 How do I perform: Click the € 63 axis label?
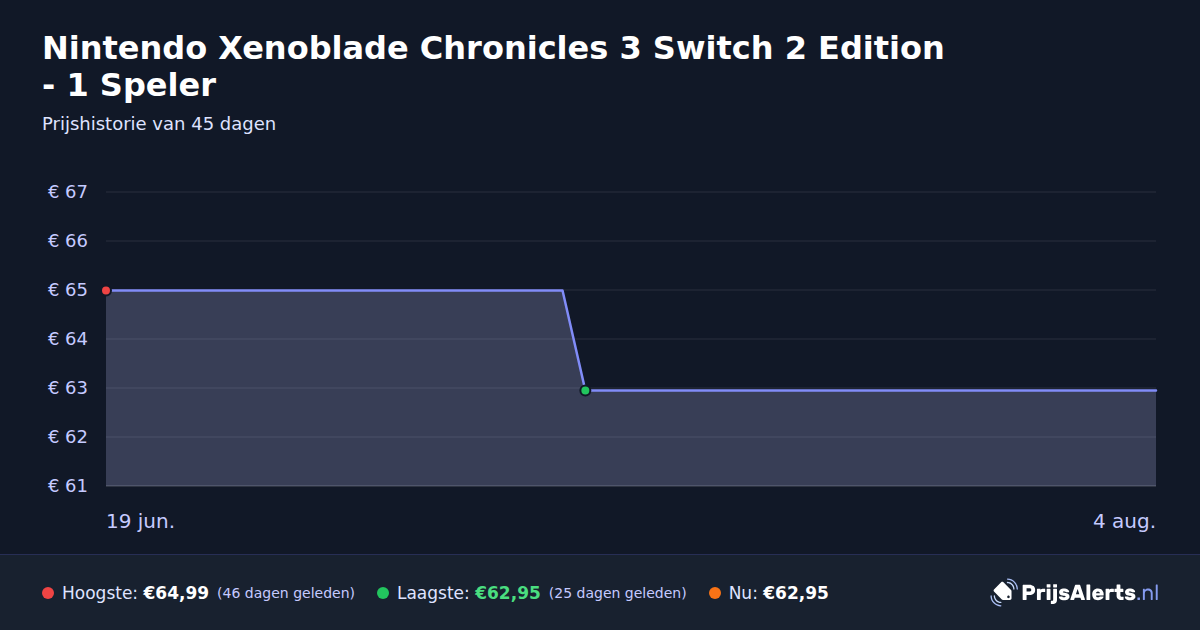point(68,388)
